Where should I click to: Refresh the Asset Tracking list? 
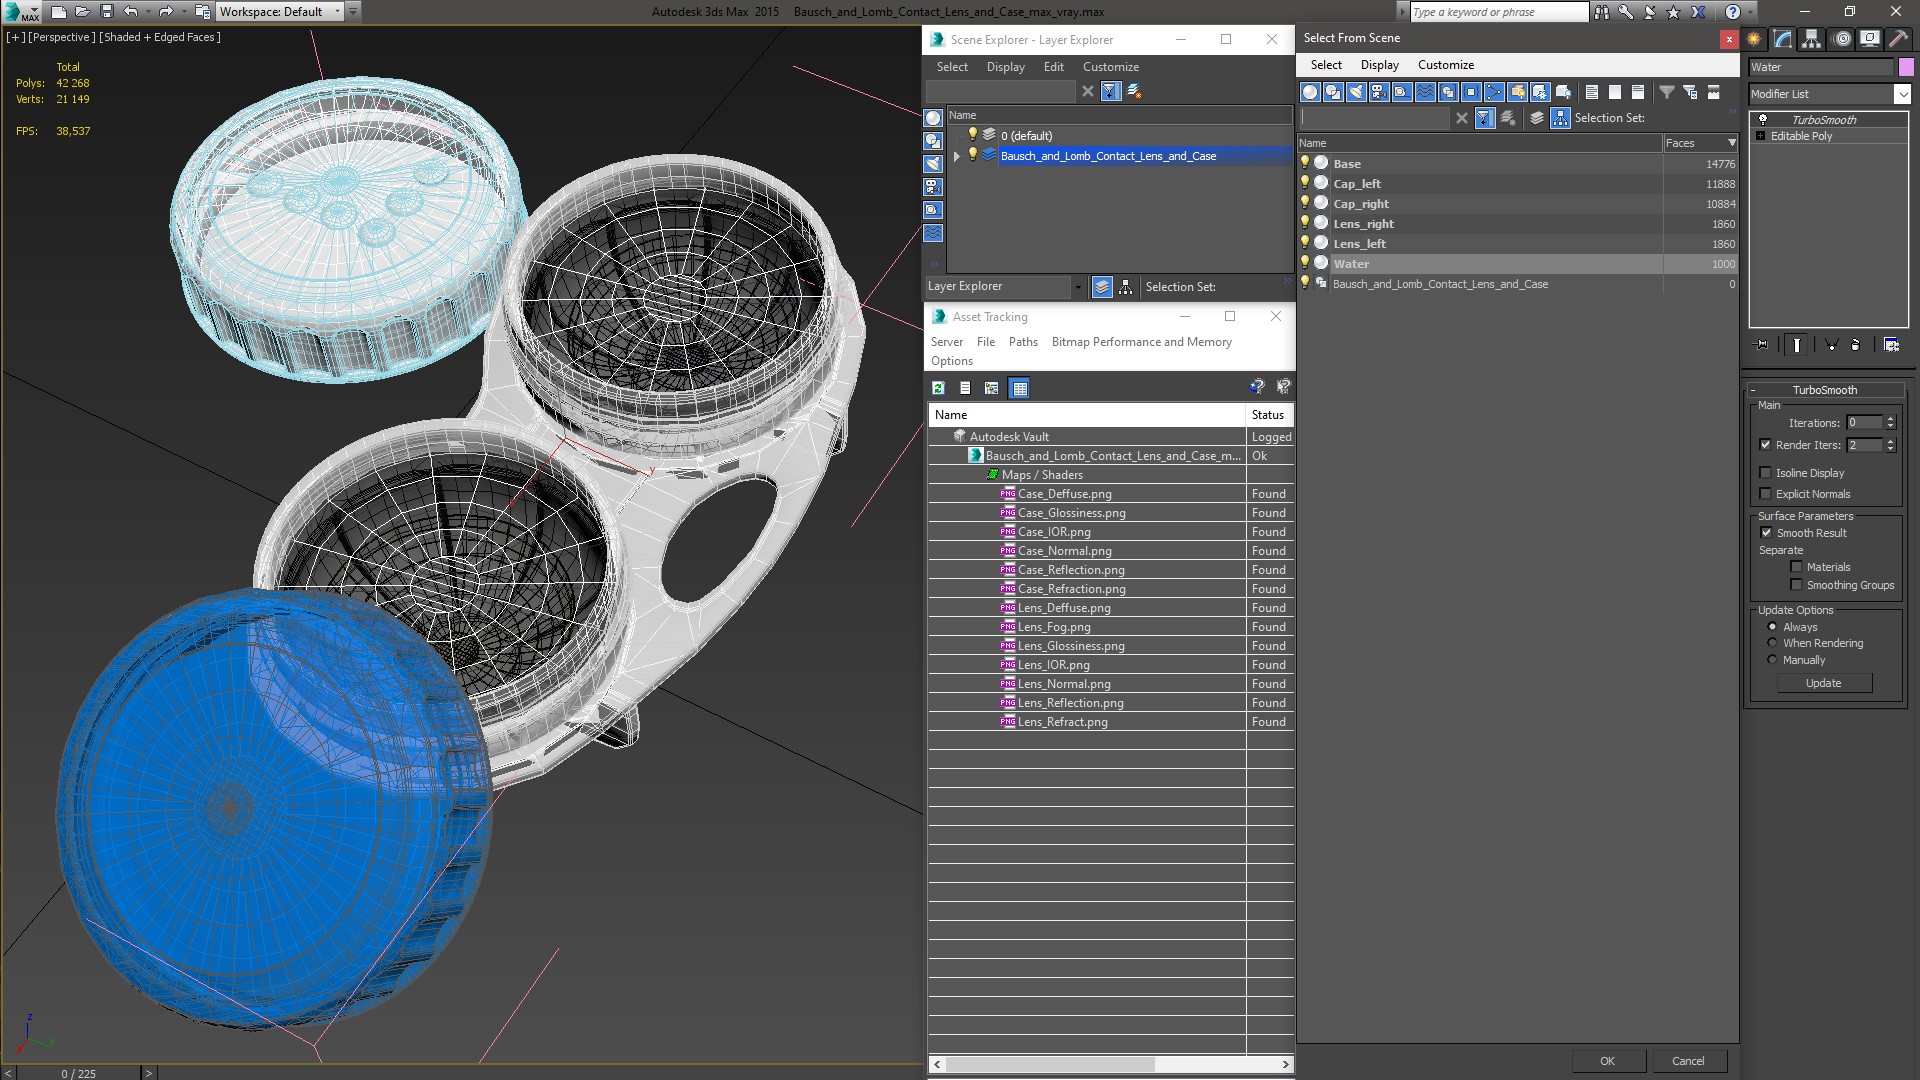coord(938,388)
